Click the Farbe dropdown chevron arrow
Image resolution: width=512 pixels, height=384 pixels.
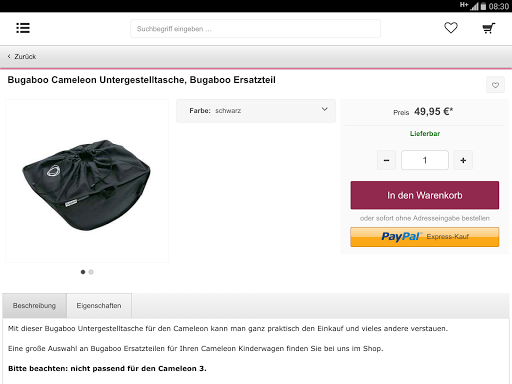tap(325, 109)
